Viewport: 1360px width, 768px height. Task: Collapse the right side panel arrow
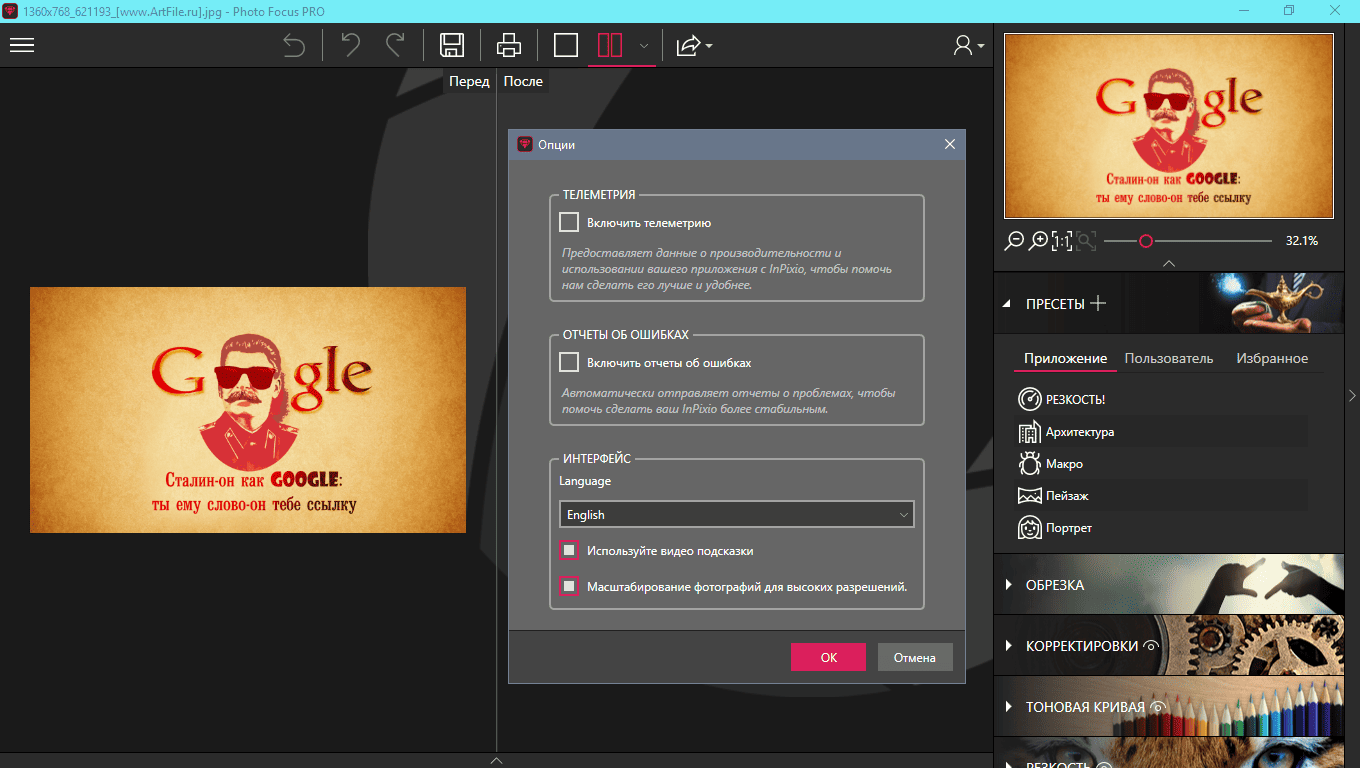[x=1352, y=395]
